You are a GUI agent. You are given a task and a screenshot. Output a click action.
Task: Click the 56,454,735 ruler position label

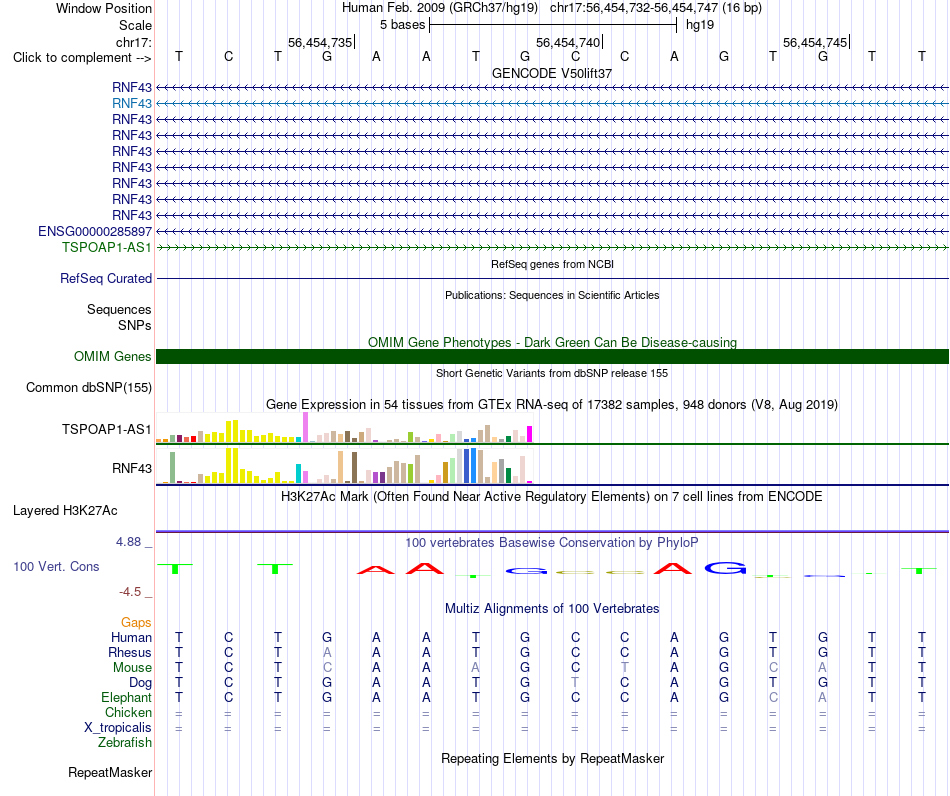320,42
